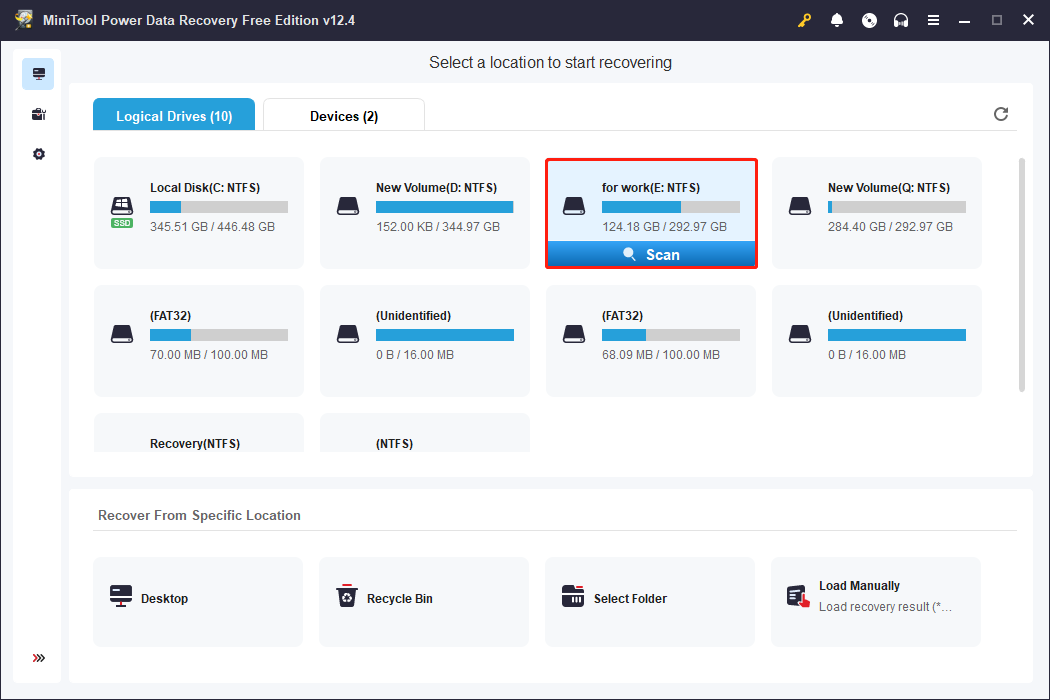Click Load Manually recovery result
Screen dimensions: 1050x700
click(876, 602)
